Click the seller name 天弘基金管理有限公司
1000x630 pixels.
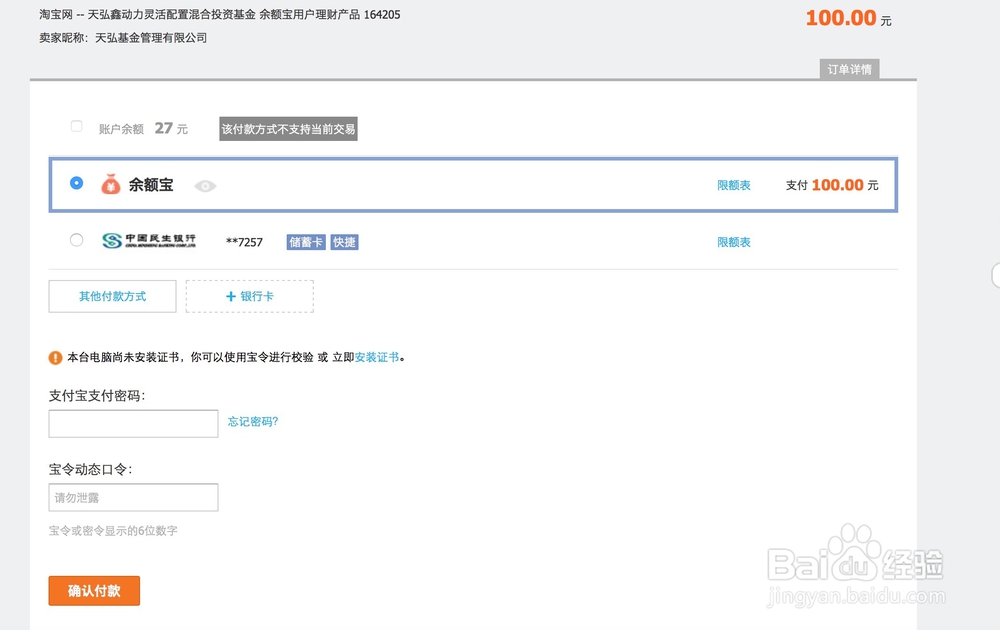pyautogui.click(x=151, y=38)
